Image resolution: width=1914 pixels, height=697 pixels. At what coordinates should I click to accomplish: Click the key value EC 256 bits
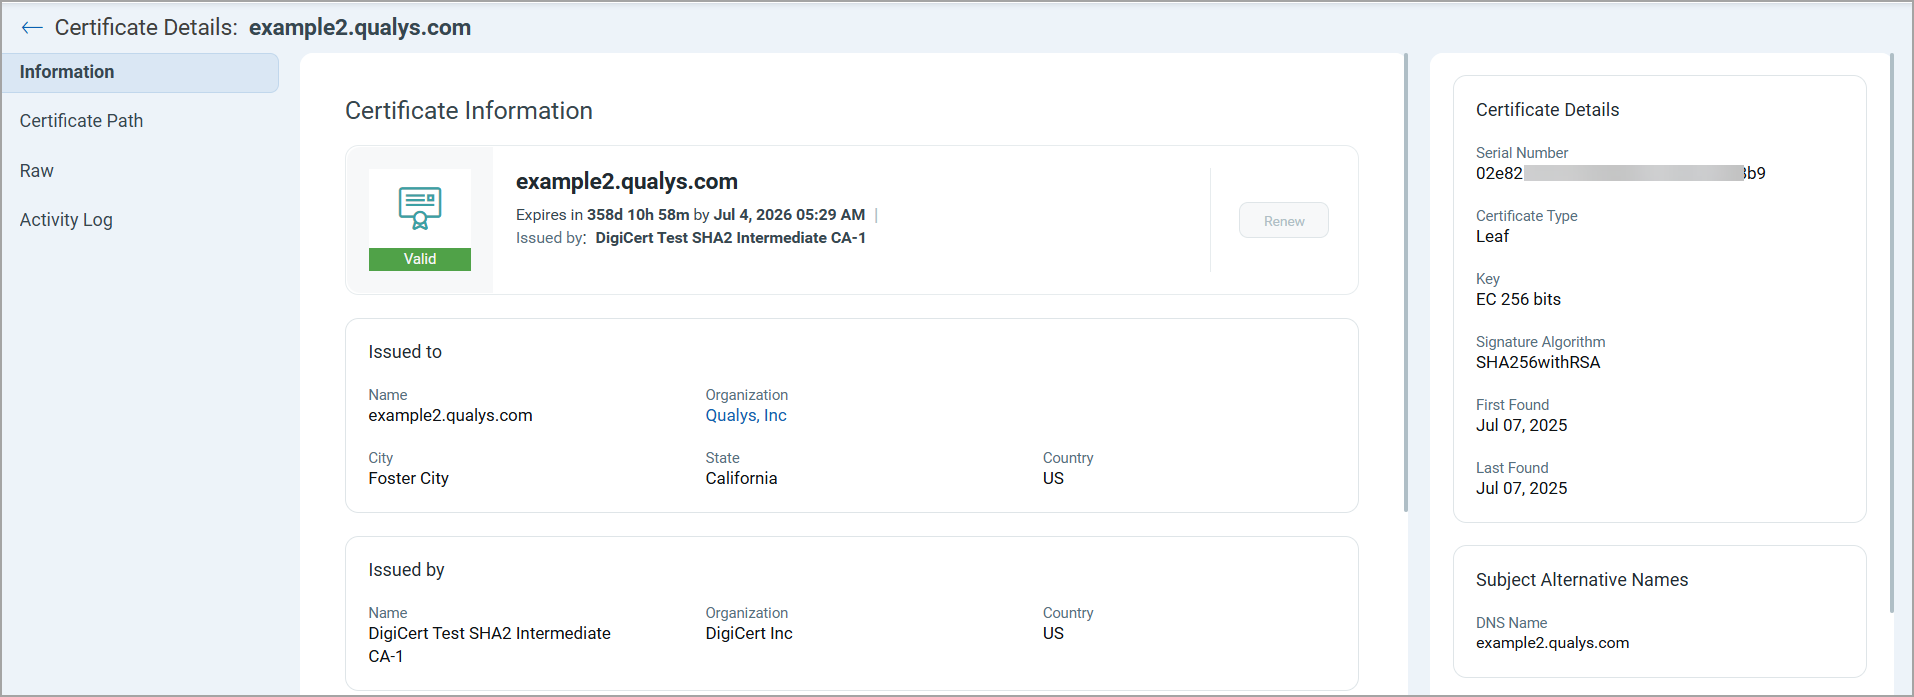[1518, 300]
